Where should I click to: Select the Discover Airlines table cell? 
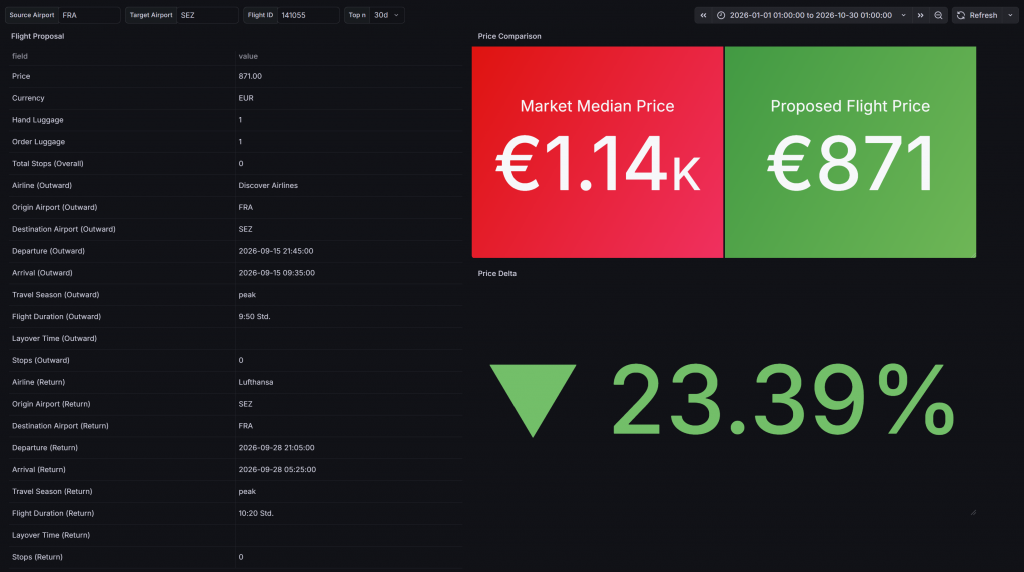268,185
